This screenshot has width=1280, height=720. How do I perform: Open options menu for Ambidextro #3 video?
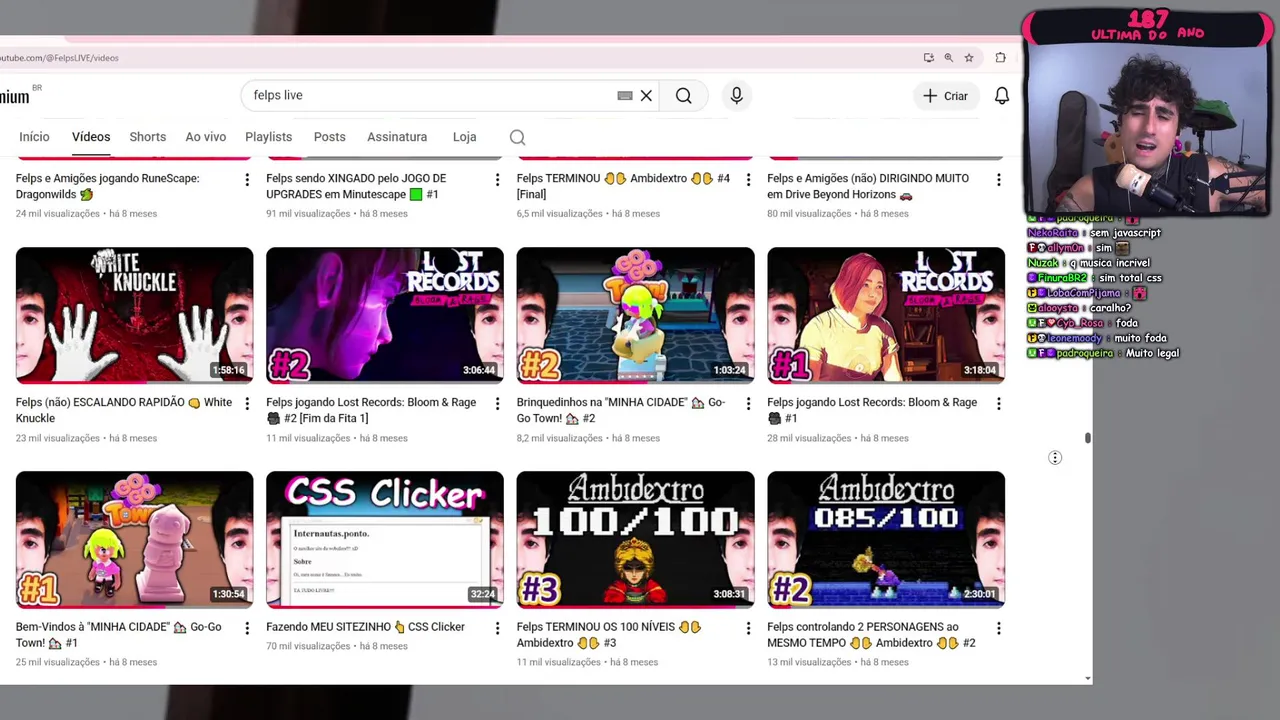748,628
